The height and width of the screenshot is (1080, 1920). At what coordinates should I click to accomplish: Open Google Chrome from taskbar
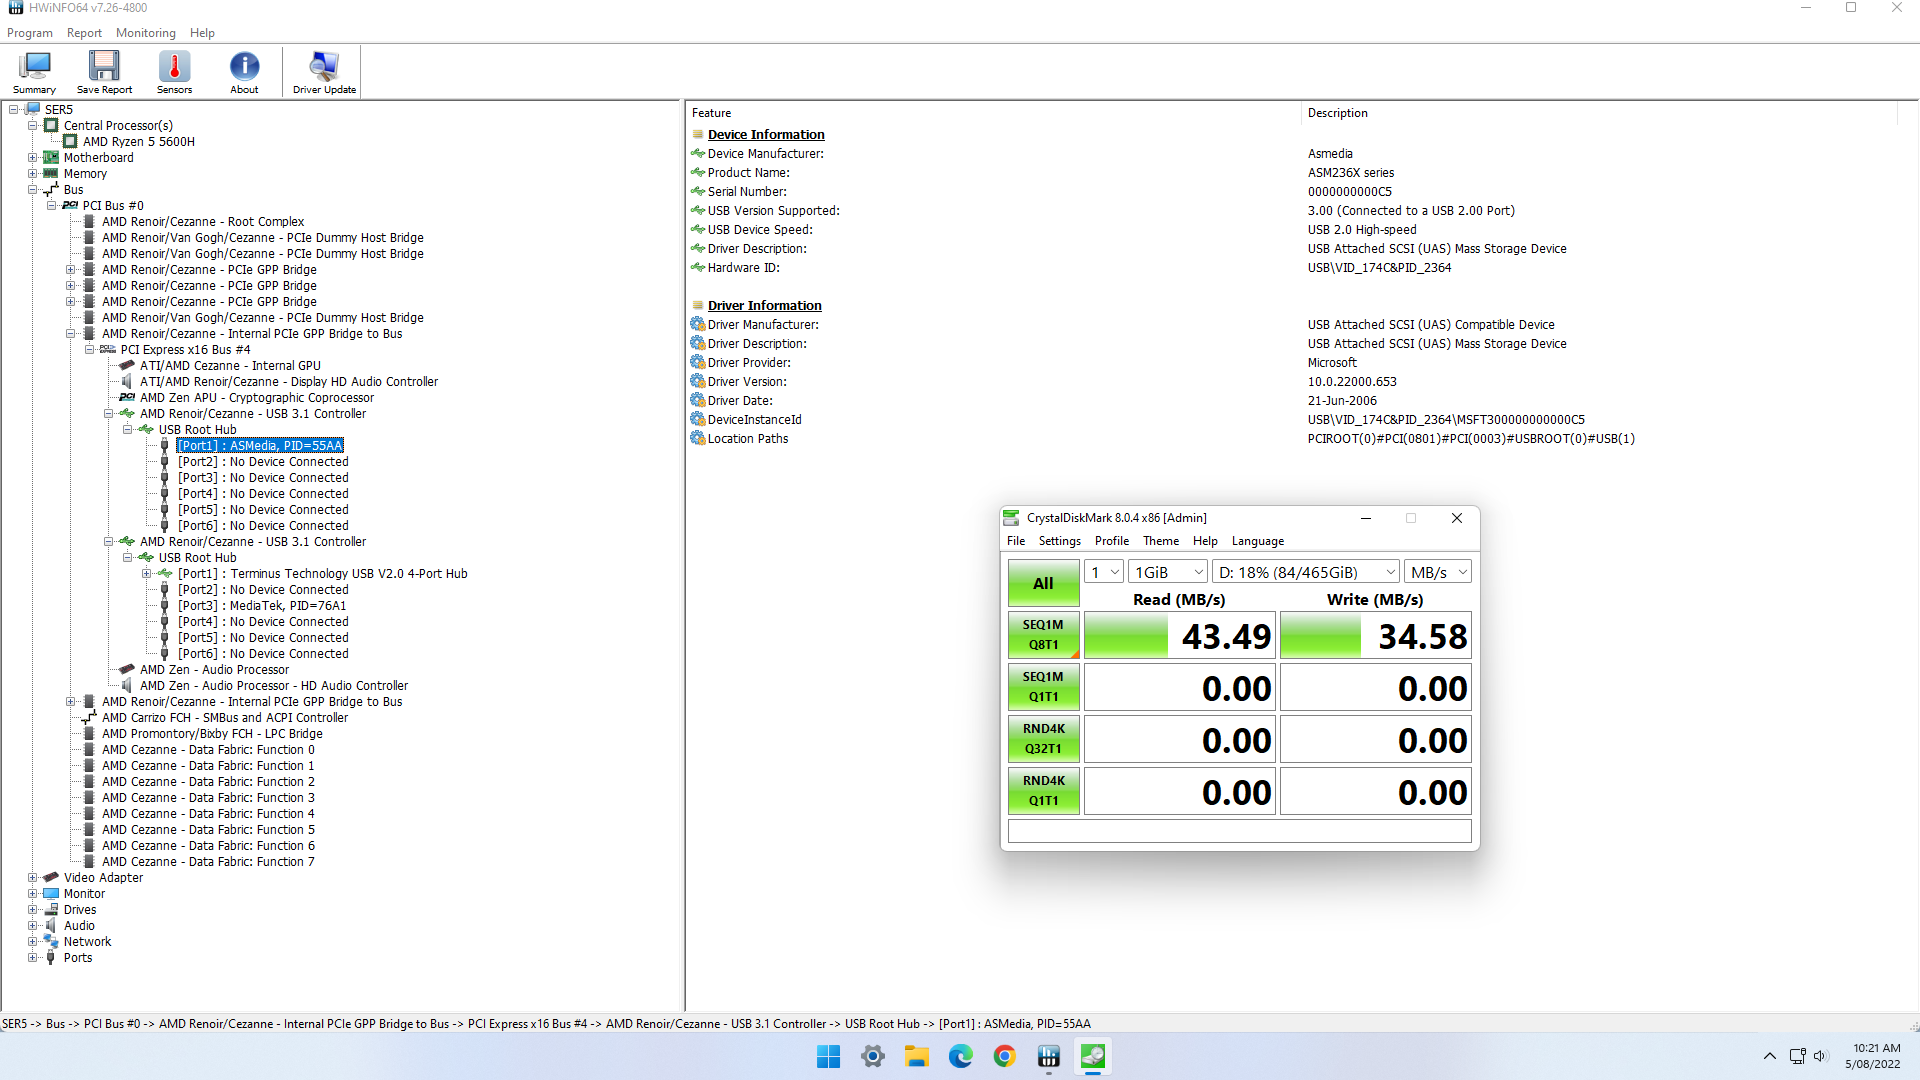[1005, 1056]
